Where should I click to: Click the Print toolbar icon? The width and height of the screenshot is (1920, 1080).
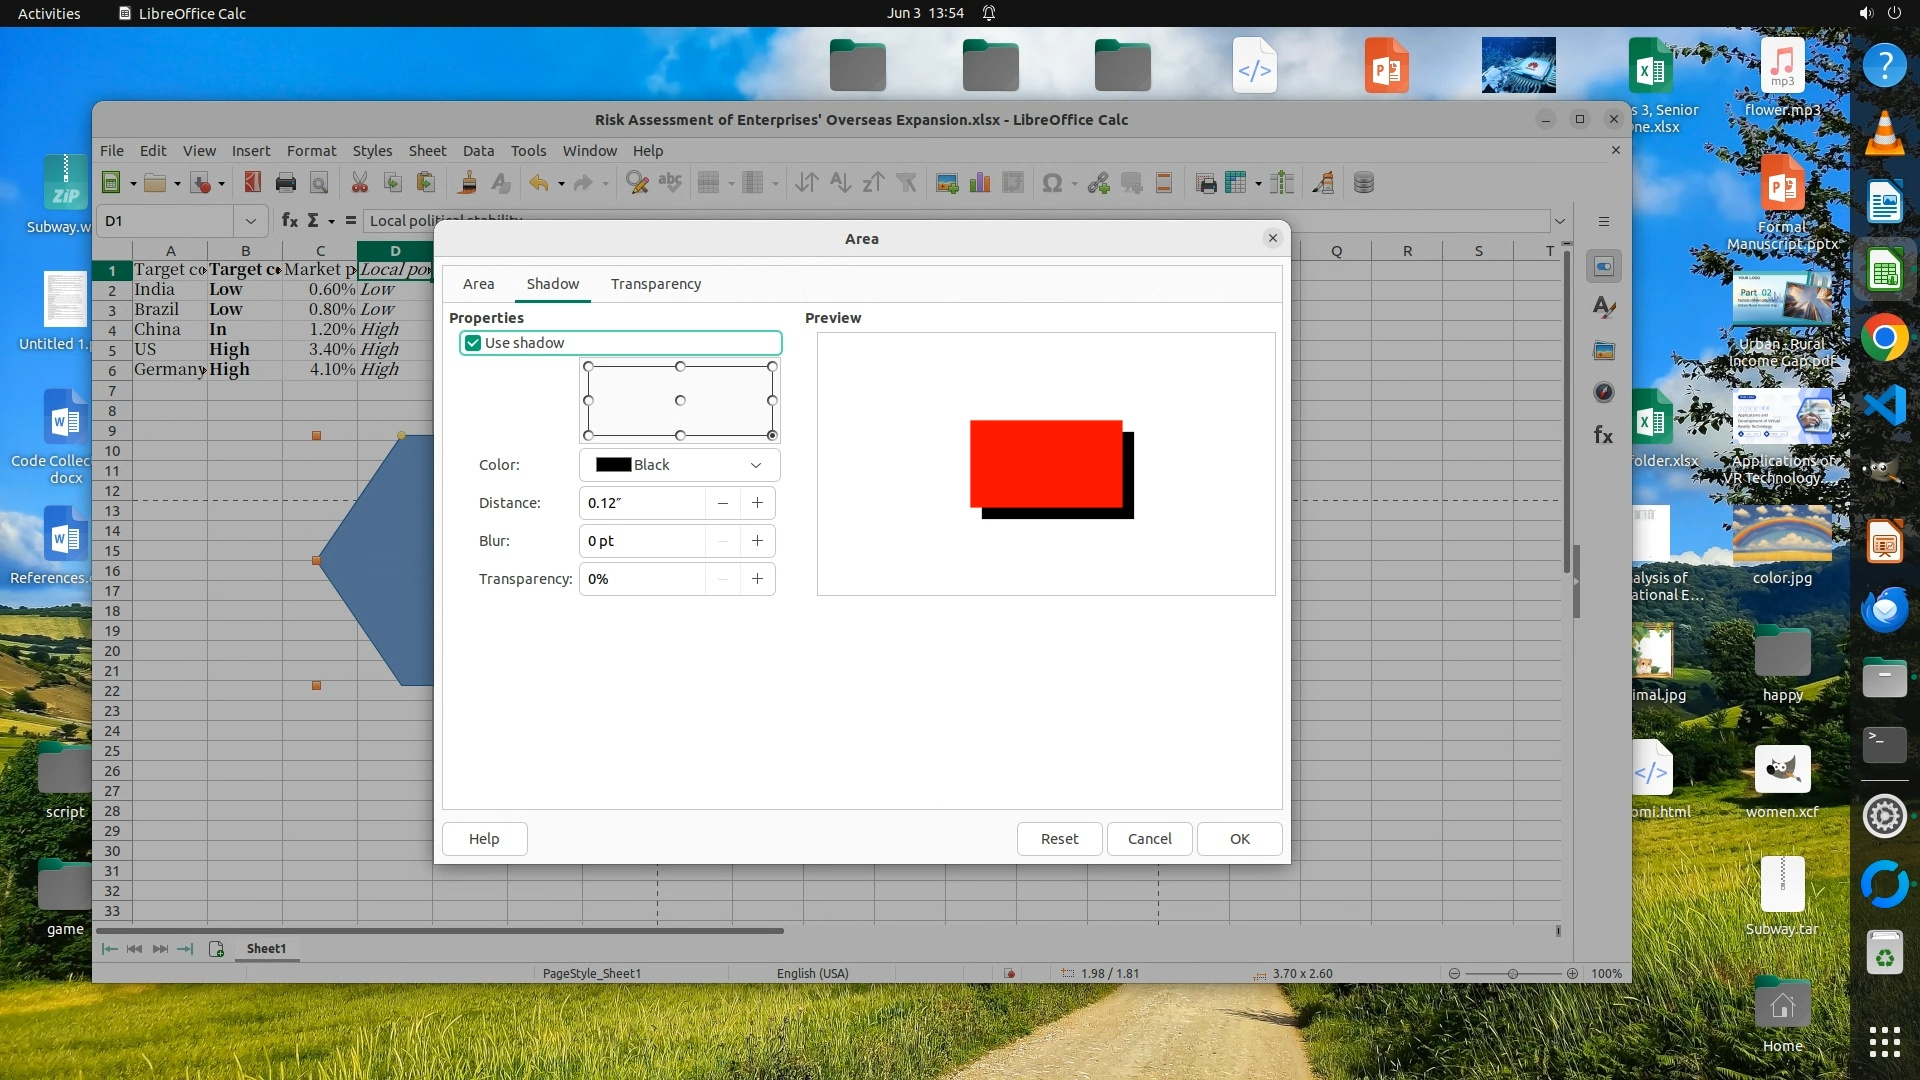286,183
